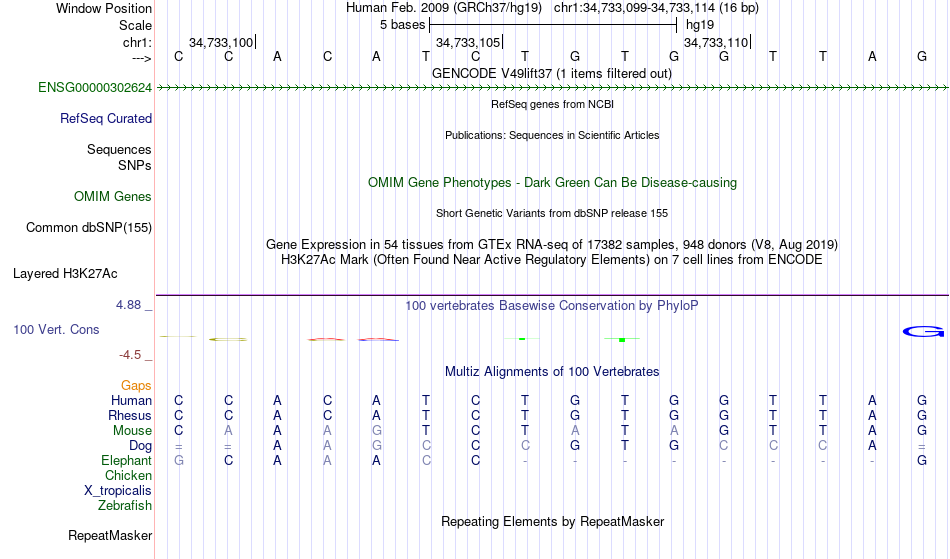Viewport: 950px width, 559px height.
Task: Click the chr1: ruler label
Action: [137, 42]
